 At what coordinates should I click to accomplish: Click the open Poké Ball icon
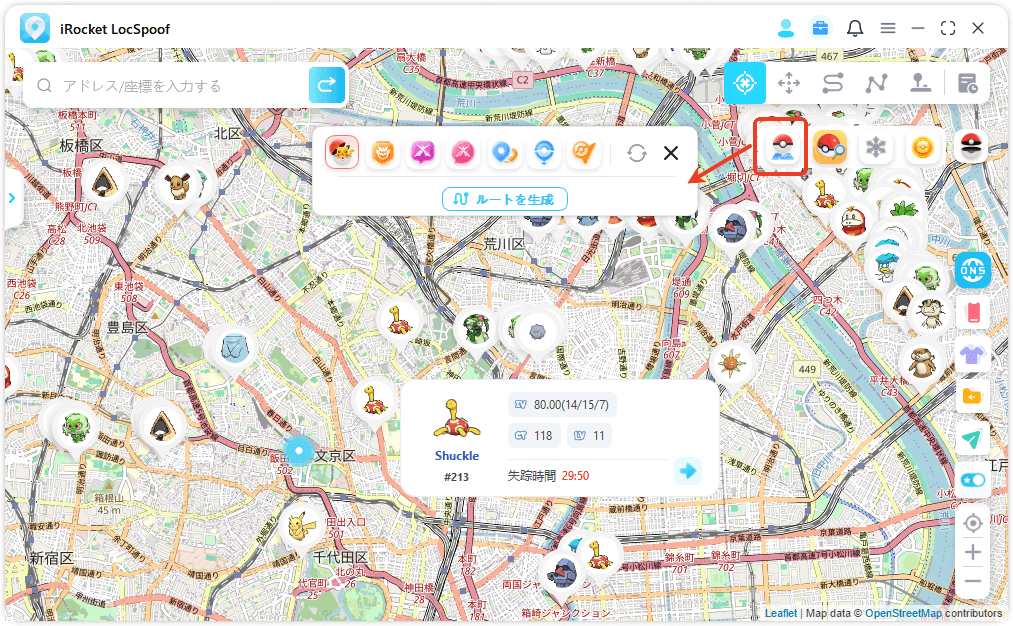tap(970, 147)
